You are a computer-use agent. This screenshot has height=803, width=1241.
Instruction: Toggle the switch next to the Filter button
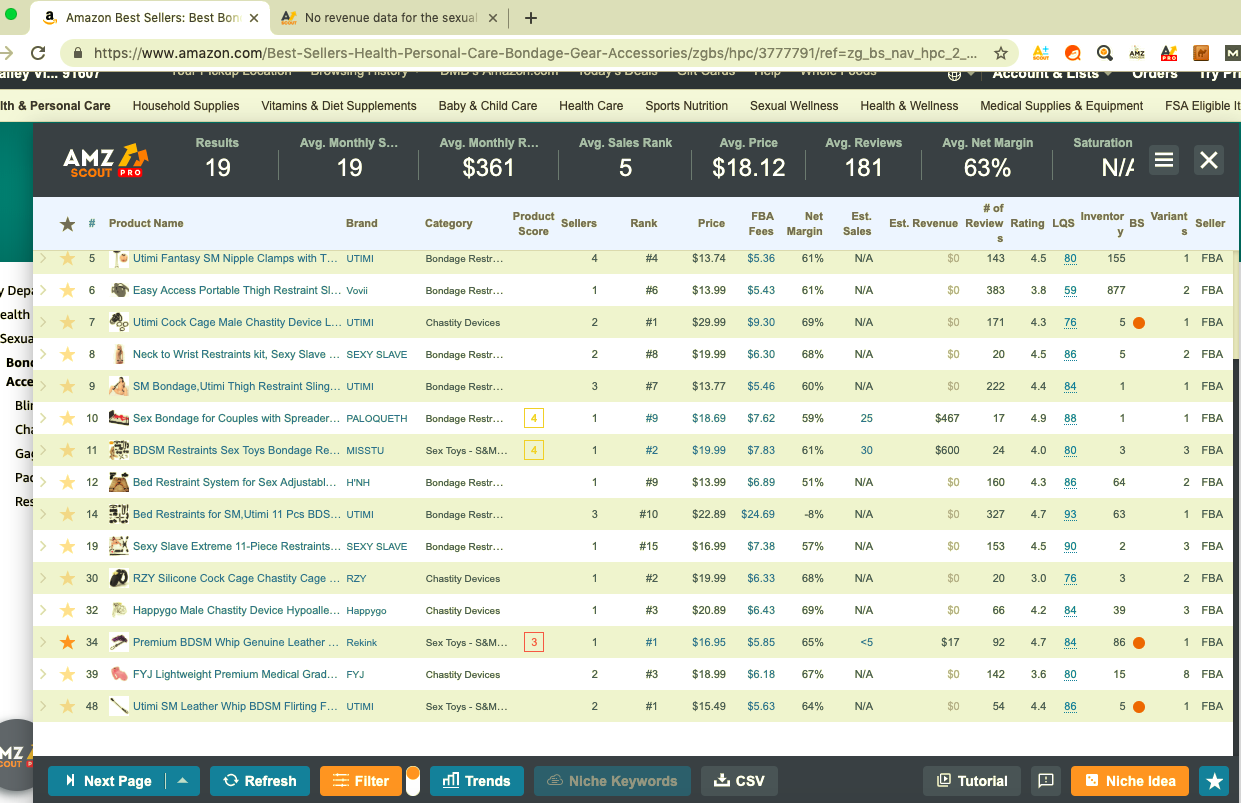tap(413, 781)
